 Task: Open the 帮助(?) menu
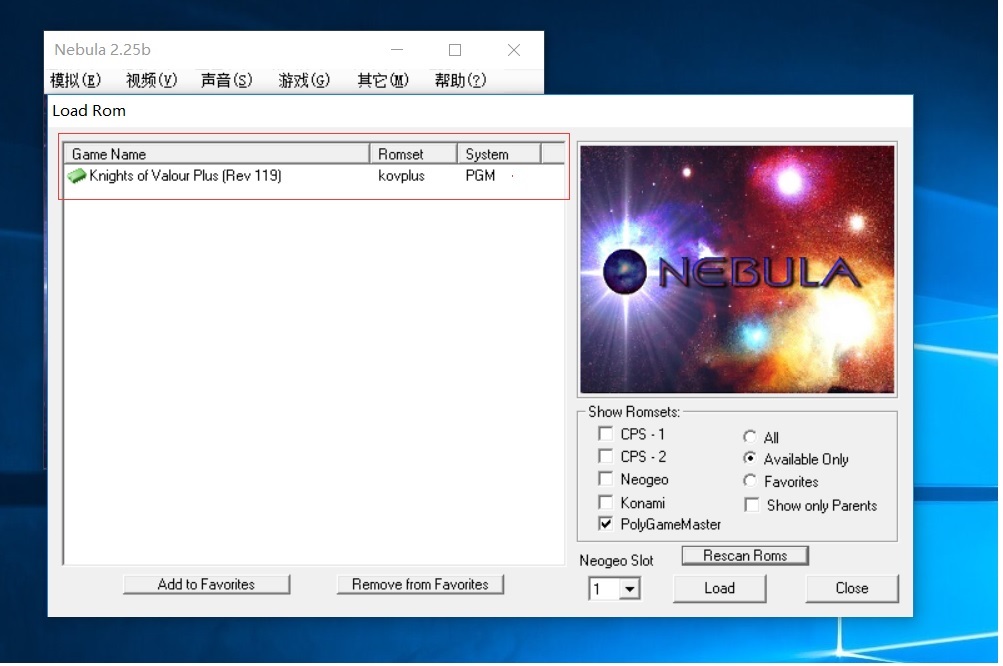click(x=461, y=80)
